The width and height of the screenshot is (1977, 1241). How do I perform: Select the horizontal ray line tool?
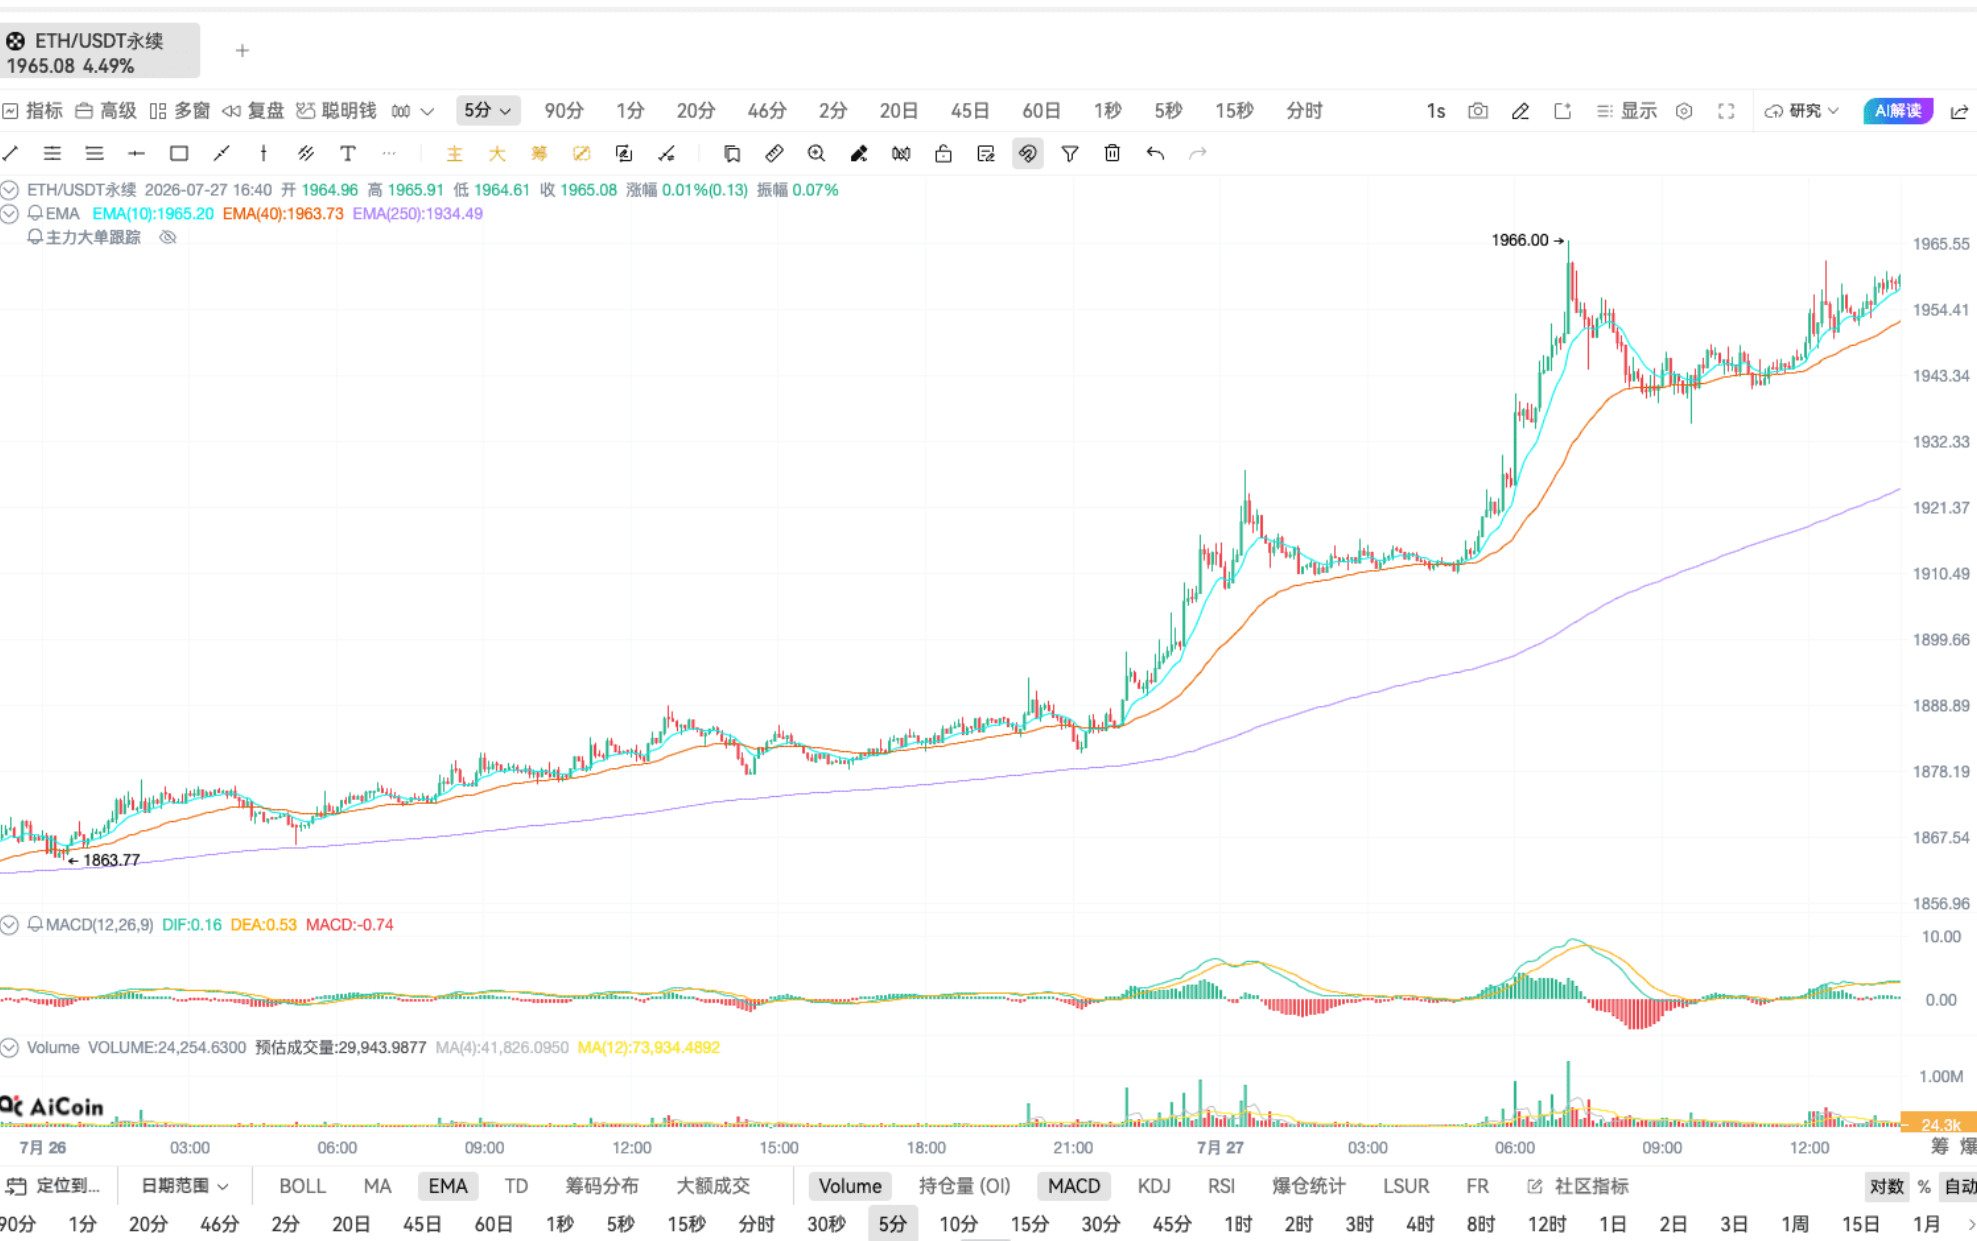click(x=137, y=153)
